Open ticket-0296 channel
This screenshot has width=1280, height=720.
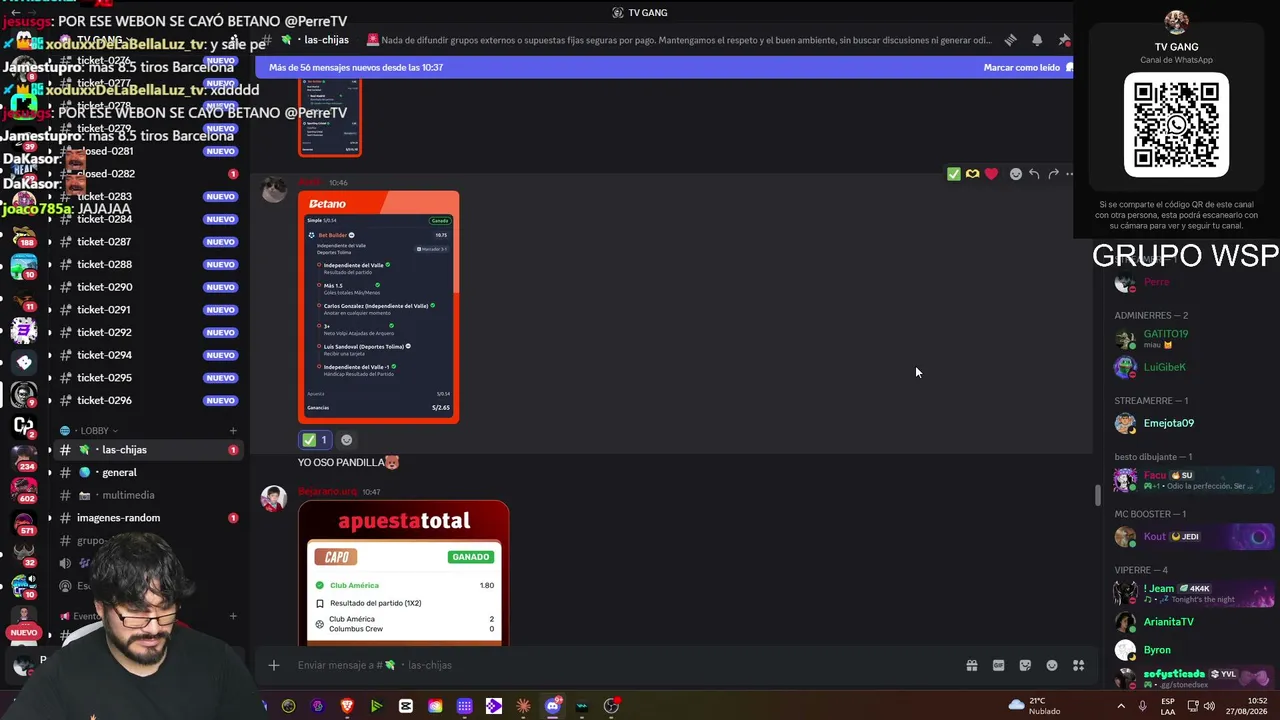pos(148,400)
